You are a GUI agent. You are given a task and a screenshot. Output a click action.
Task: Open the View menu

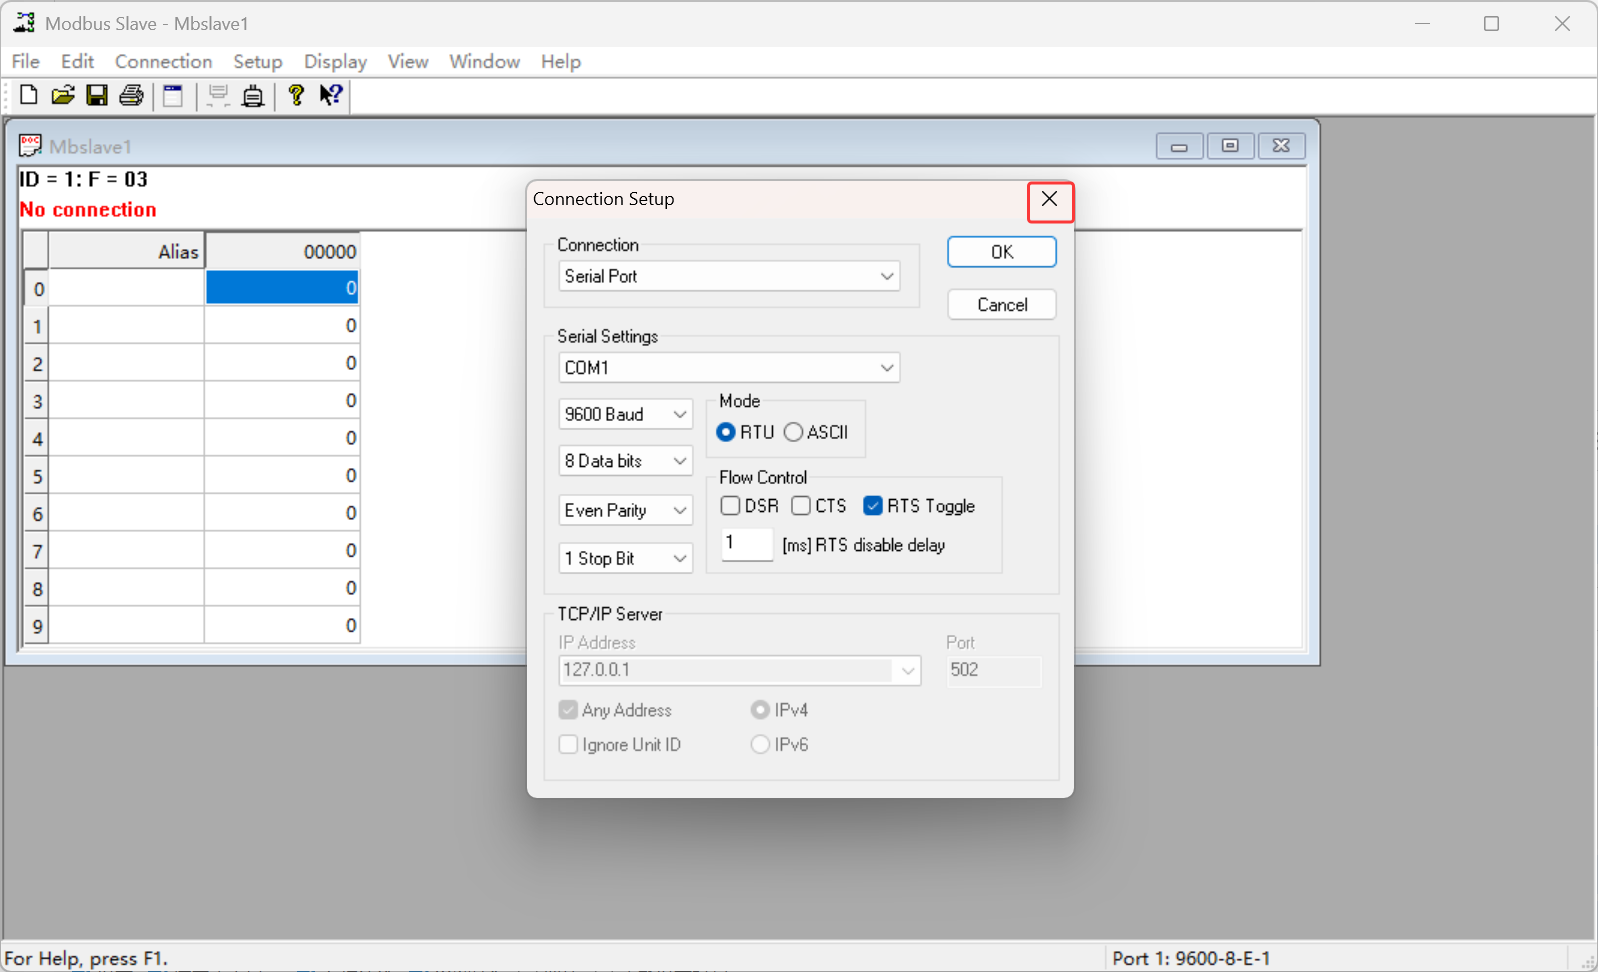click(408, 61)
